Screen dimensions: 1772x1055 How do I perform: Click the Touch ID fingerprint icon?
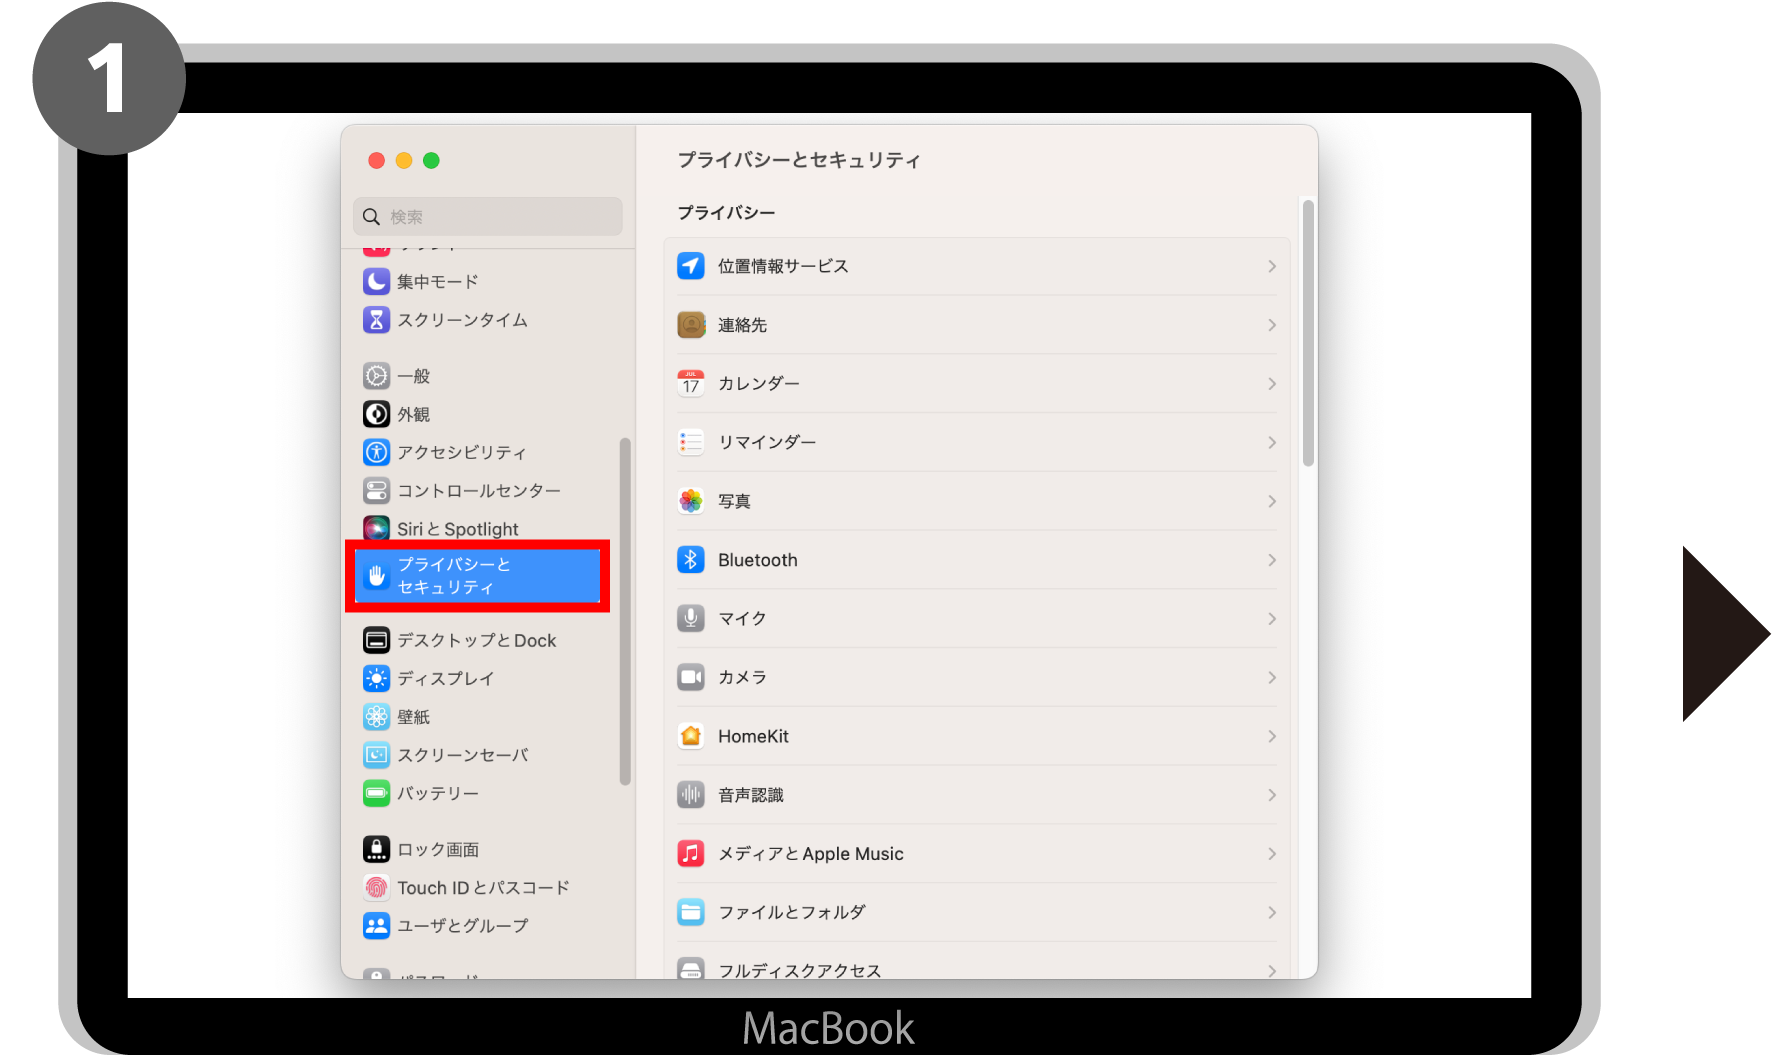coord(376,888)
